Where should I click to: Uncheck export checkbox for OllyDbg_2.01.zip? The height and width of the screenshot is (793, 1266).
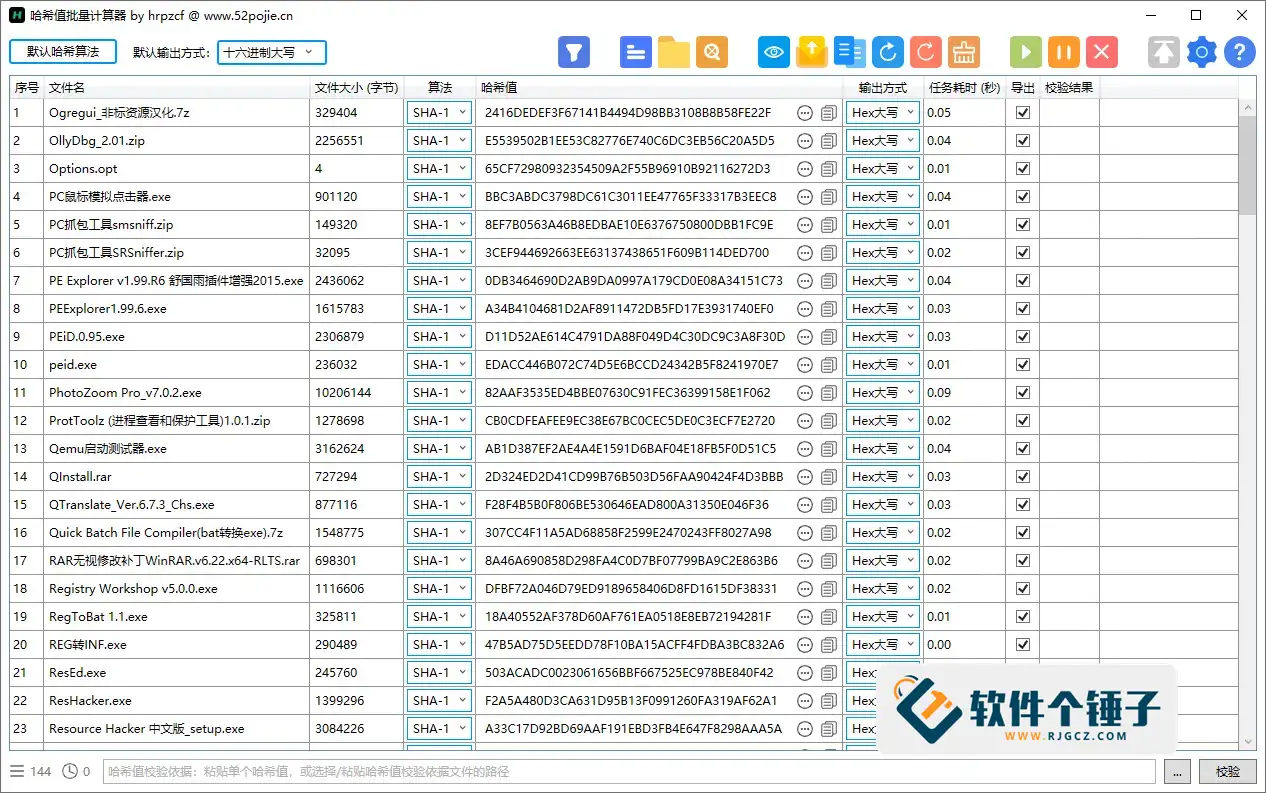[x=1022, y=141]
